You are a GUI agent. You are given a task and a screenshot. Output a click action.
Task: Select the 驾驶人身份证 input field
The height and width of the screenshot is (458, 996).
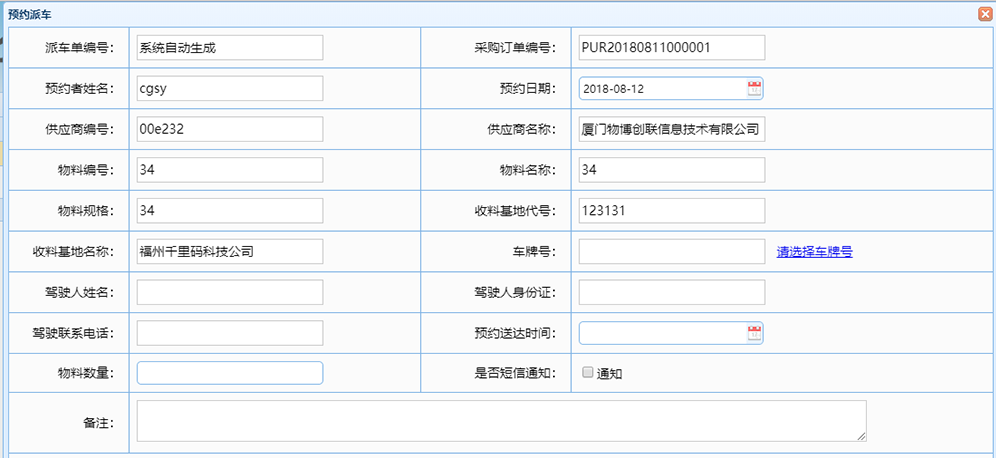coord(671,292)
